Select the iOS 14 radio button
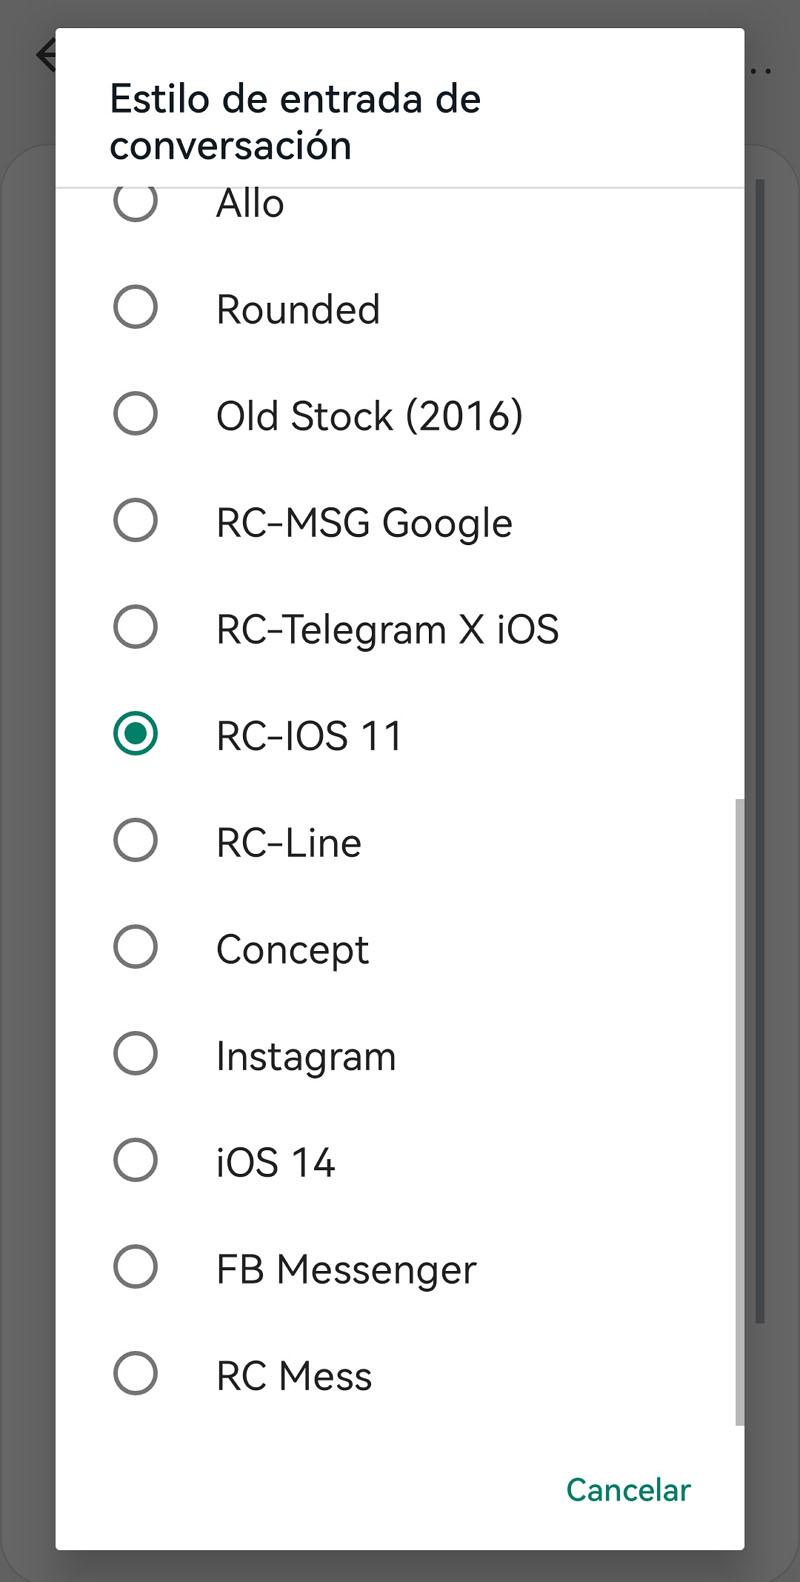The height and width of the screenshot is (1582, 800). click(135, 1161)
